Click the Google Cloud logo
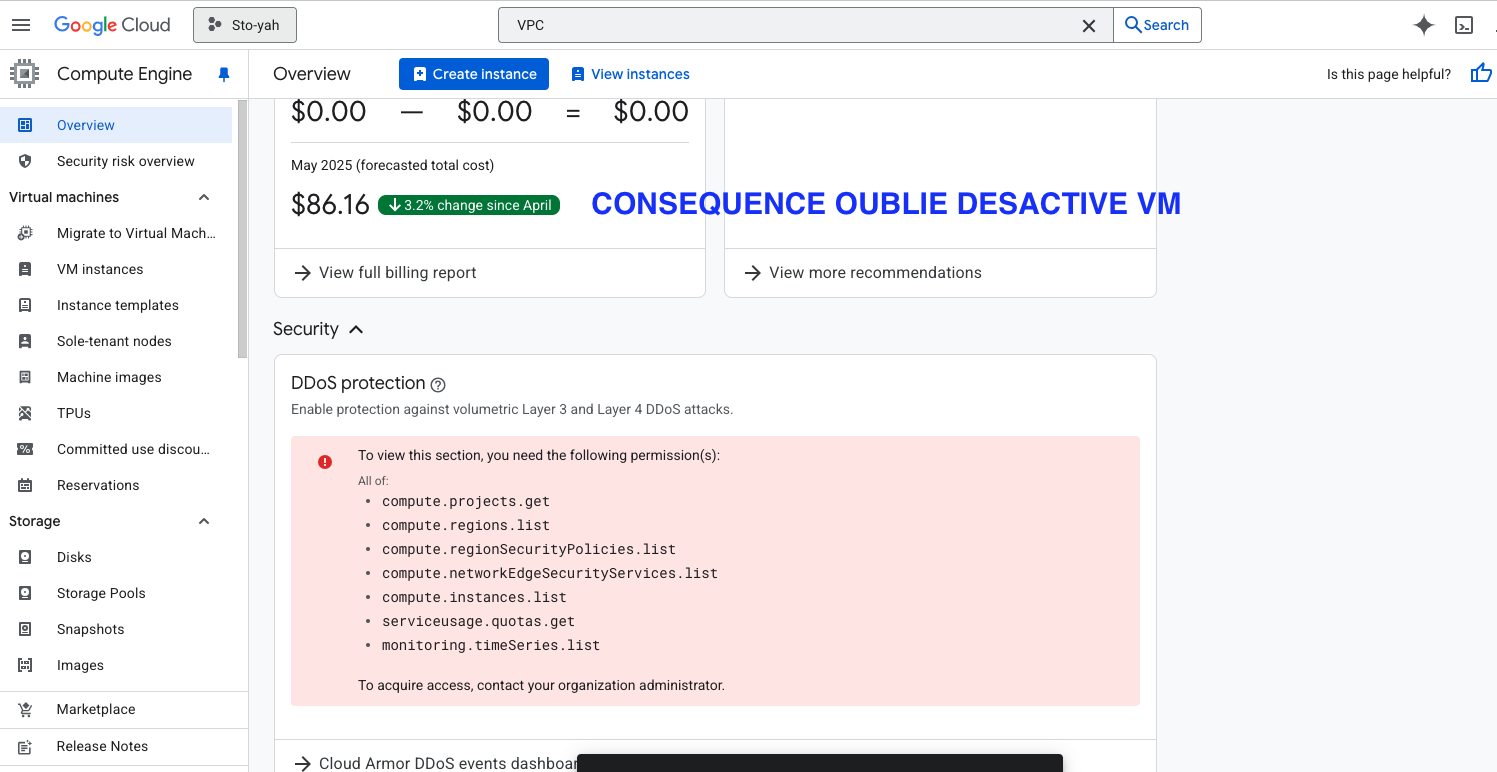 coord(112,24)
